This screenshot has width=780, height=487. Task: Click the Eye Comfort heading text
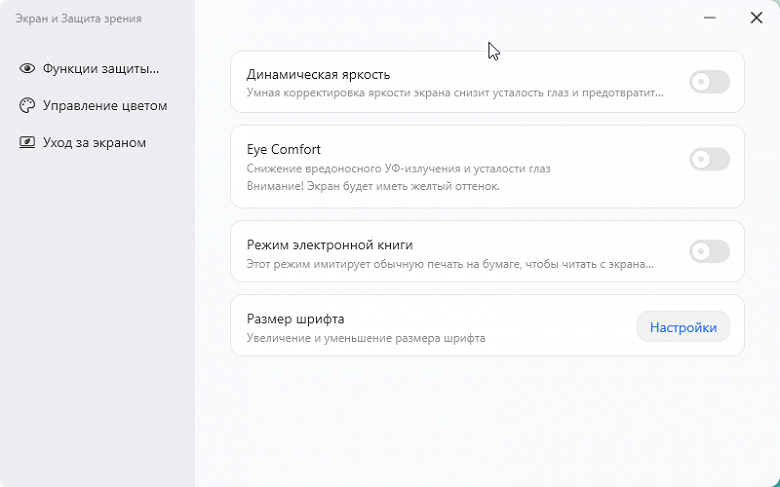click(283, 149)
